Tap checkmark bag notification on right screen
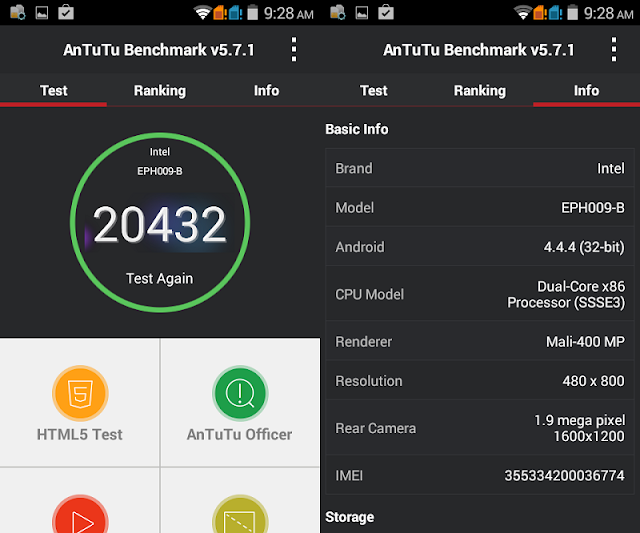640x533 pixels. (386, 12)
